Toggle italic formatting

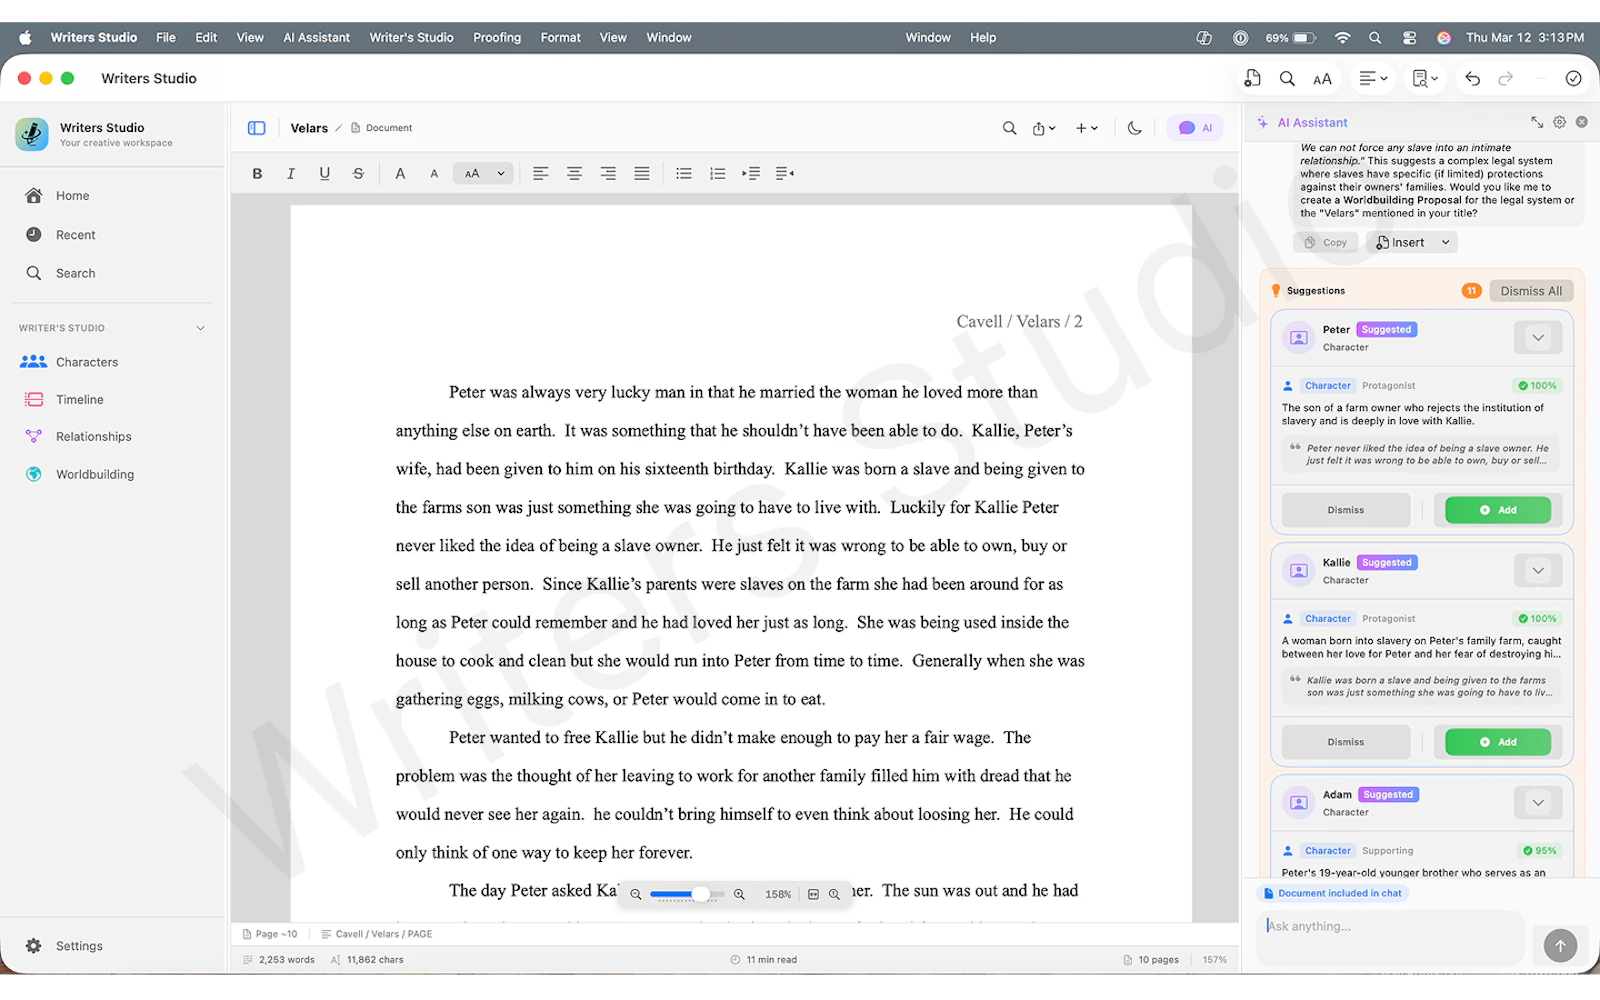tap(291, 173)
